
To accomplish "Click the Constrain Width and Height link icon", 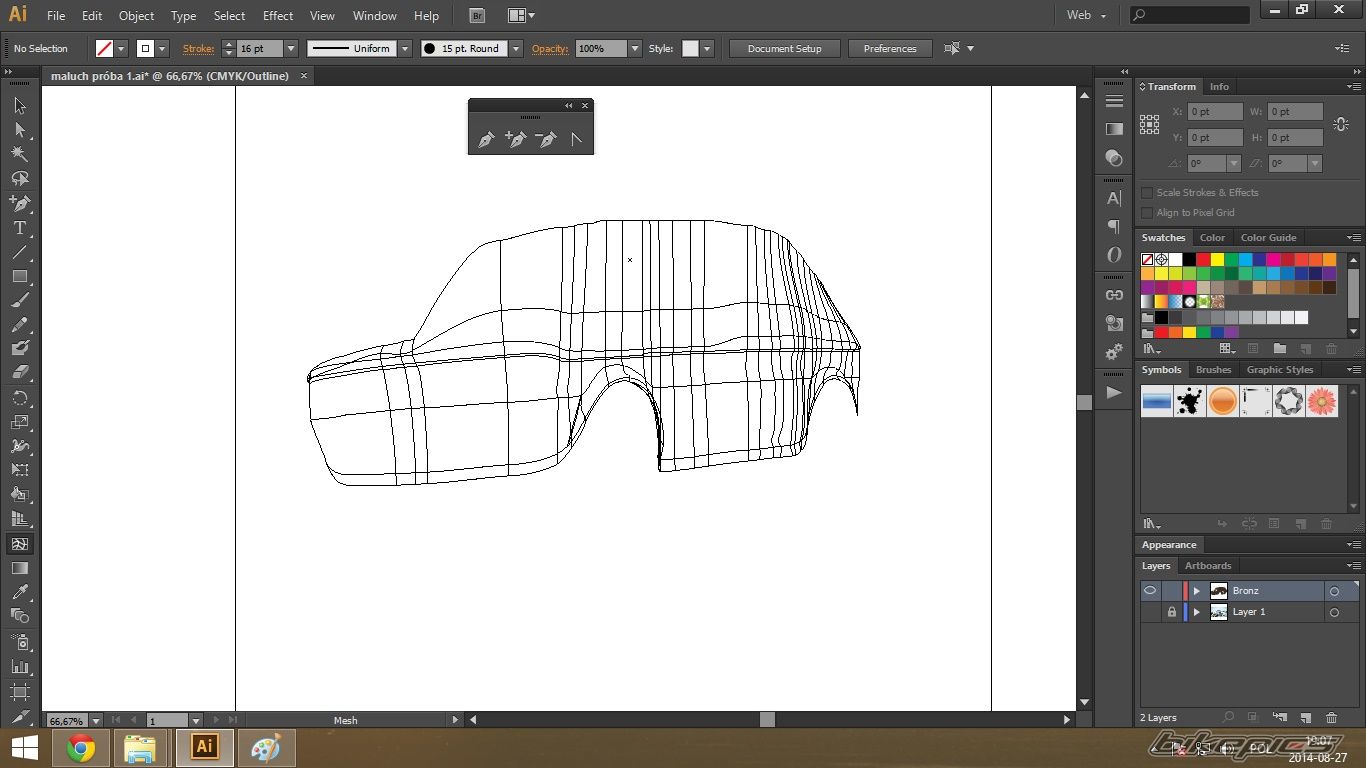I will (1342, 125).
